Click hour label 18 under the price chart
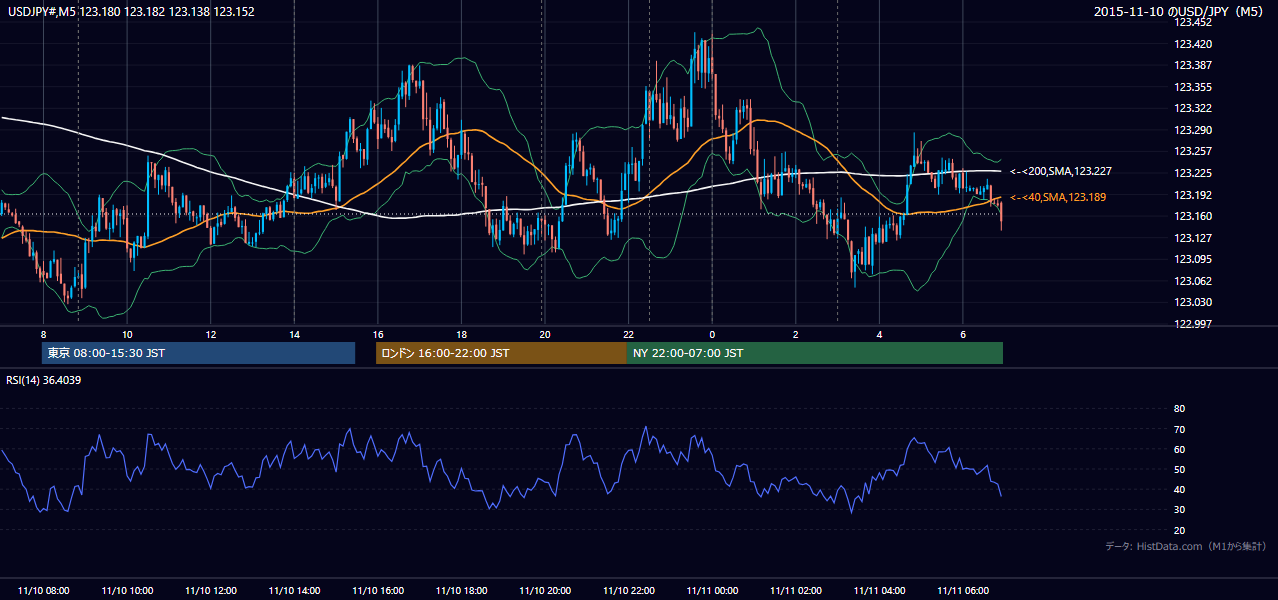Image resolution: width=1278 pixels, height=600 pixels. pyautogui.click(x=461, y=333)
